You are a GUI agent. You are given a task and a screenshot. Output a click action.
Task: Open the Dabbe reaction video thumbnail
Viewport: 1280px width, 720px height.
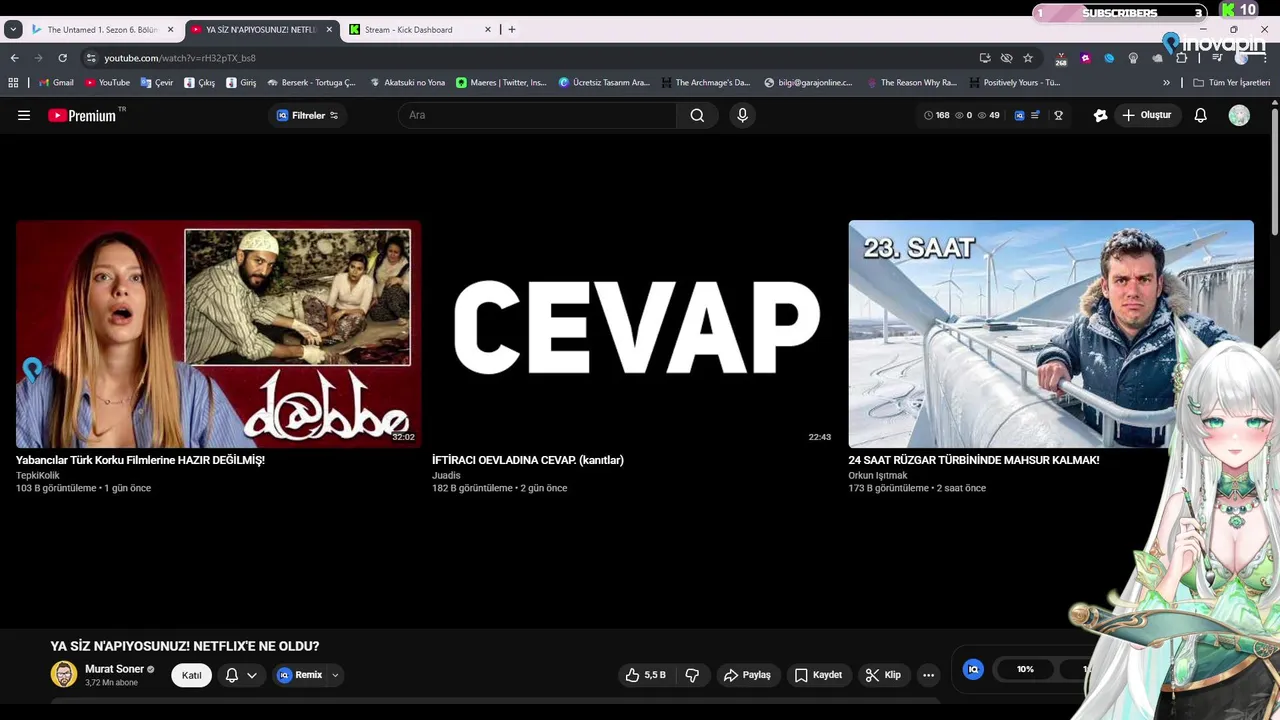point(218,334)
